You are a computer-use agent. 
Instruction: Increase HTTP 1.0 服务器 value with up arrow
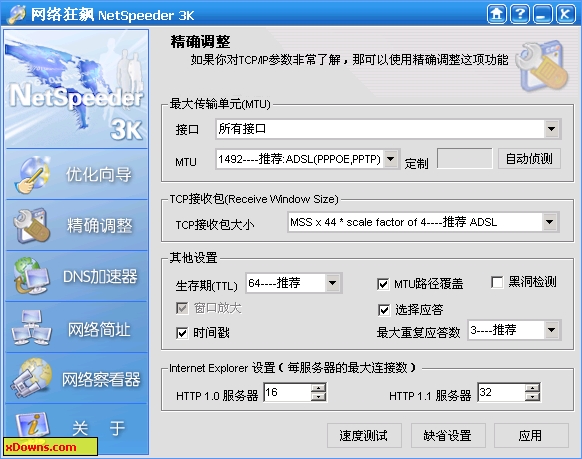tap(318, 388)
